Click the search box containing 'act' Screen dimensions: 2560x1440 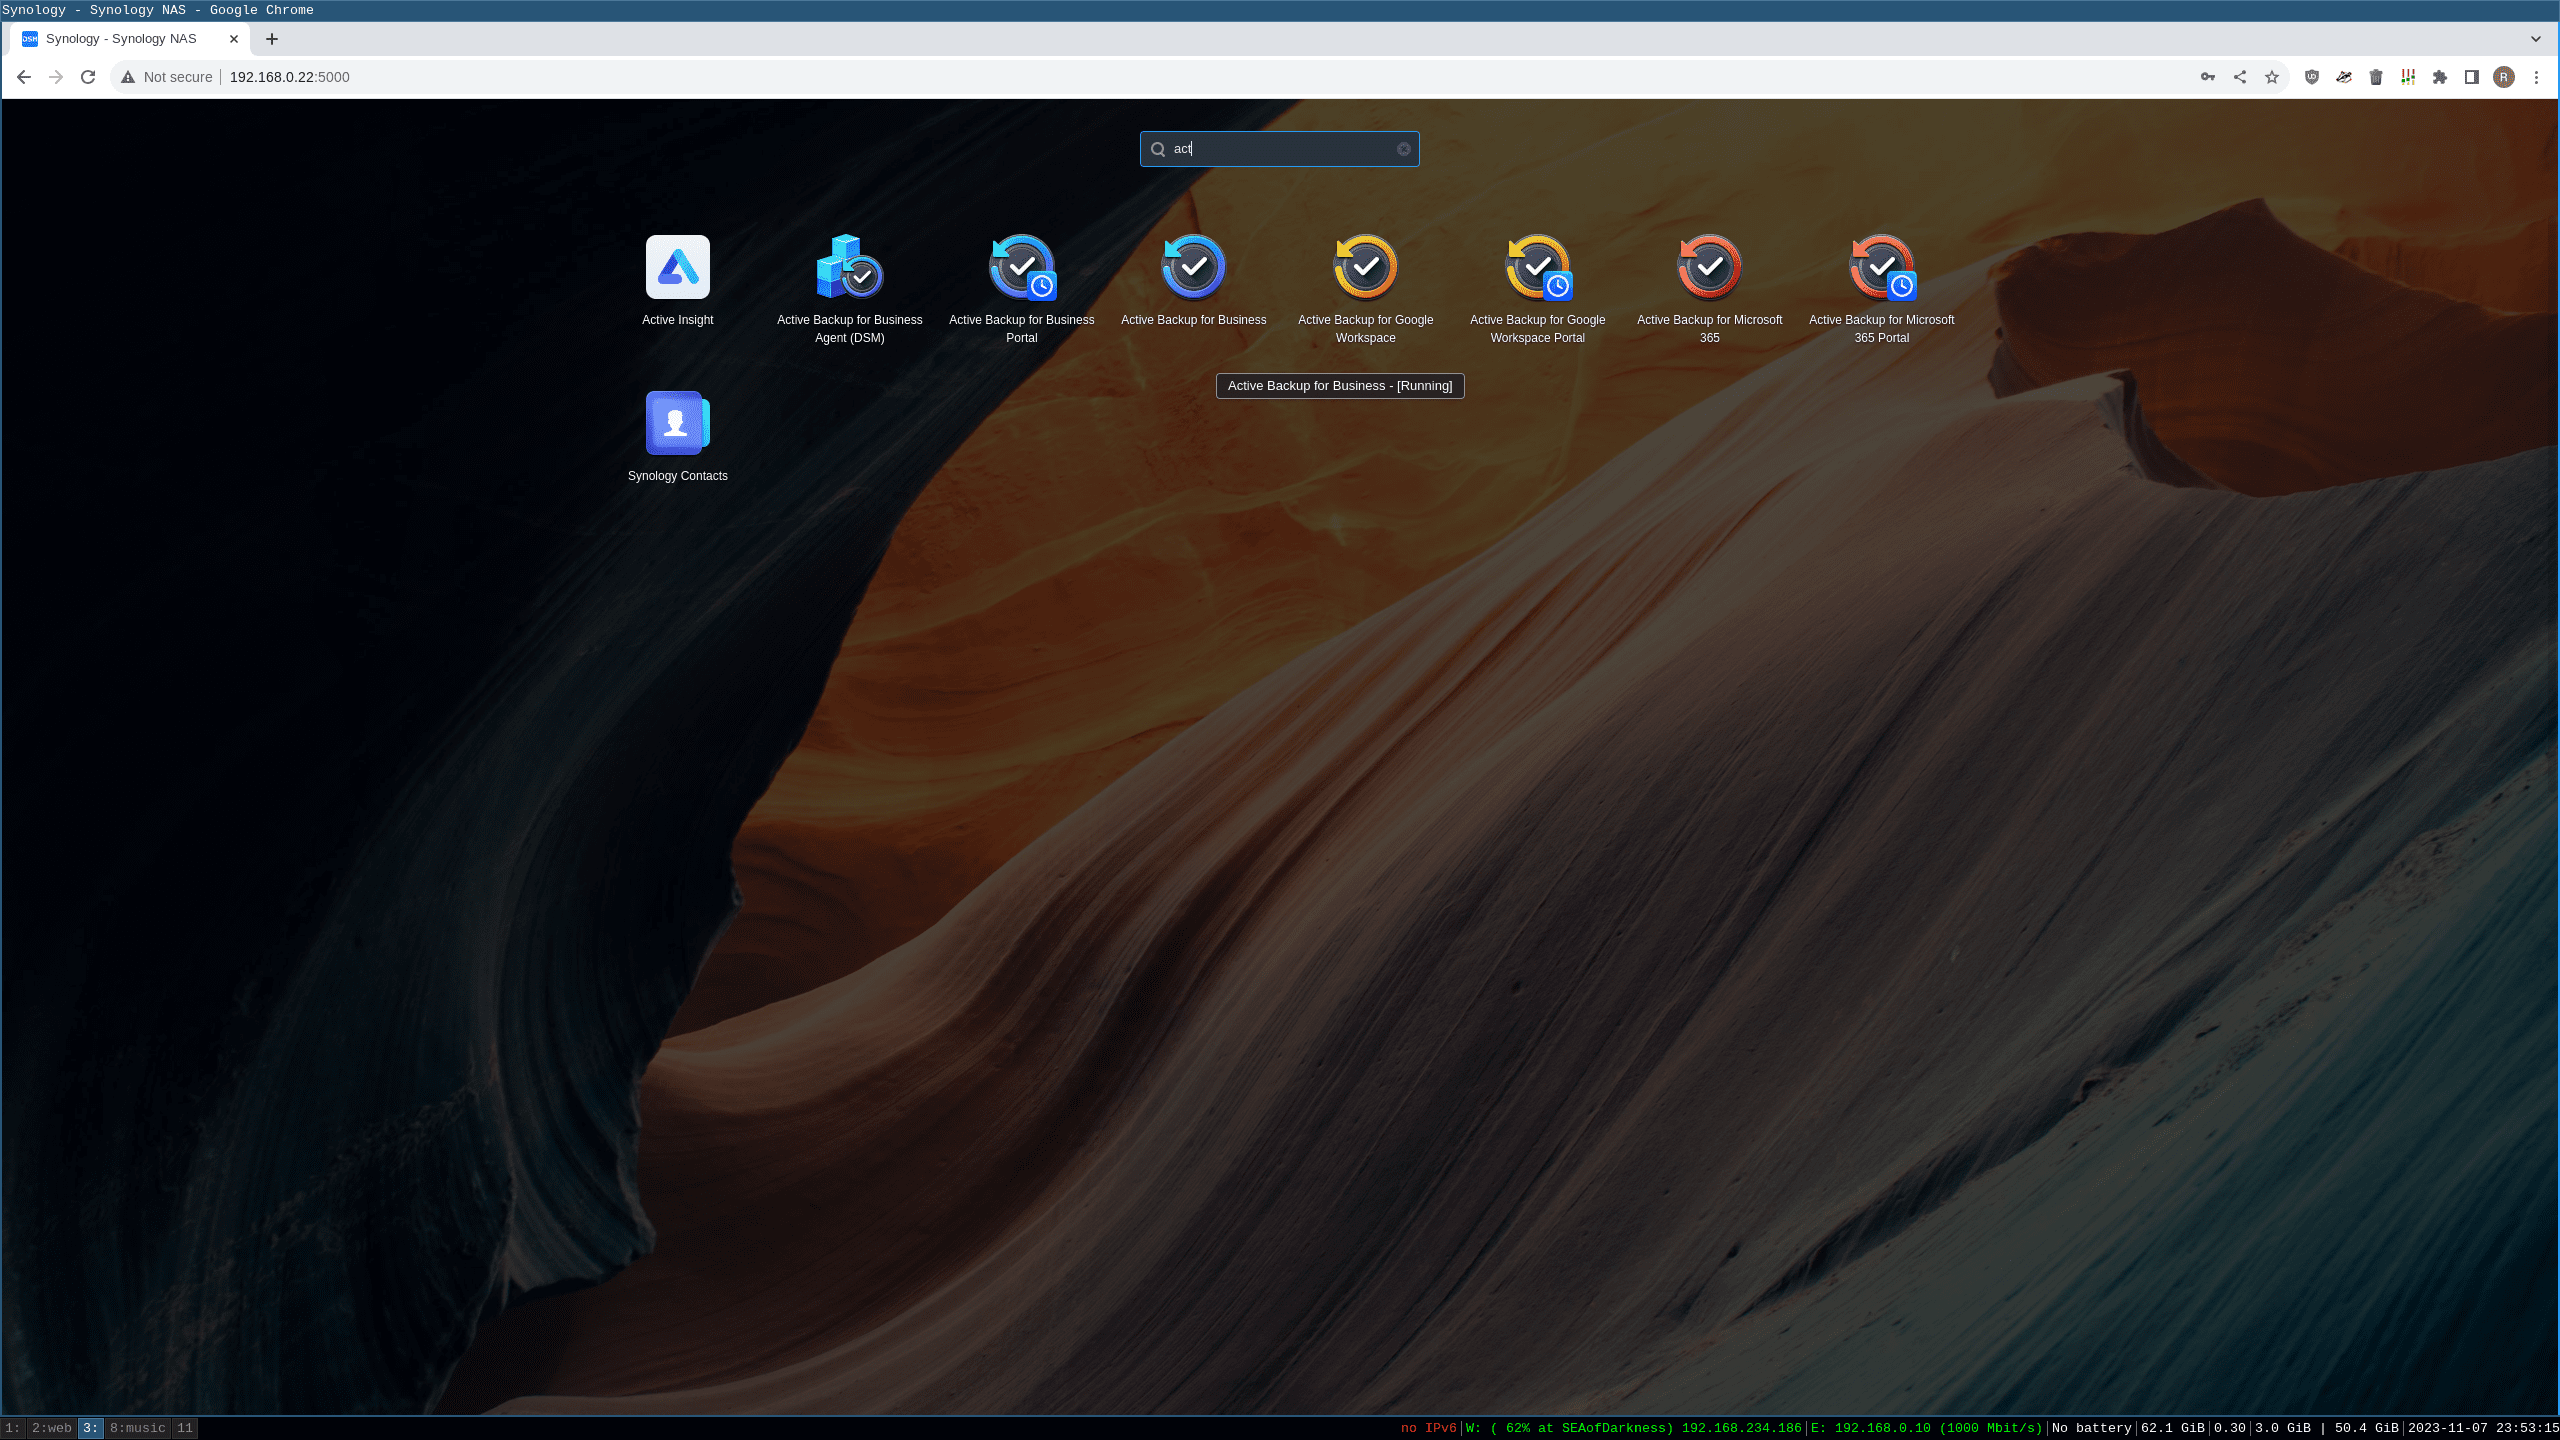pyautogui.click(x=1280, y=149)
